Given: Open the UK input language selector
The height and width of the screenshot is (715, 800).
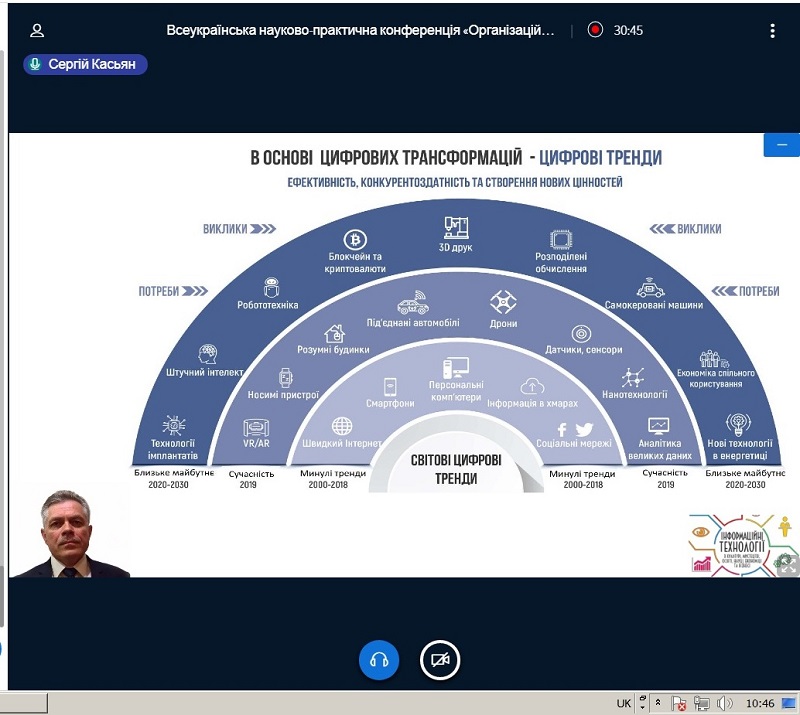Looking at the screenshot, I should pyautogui.click(x=624, y=703).
